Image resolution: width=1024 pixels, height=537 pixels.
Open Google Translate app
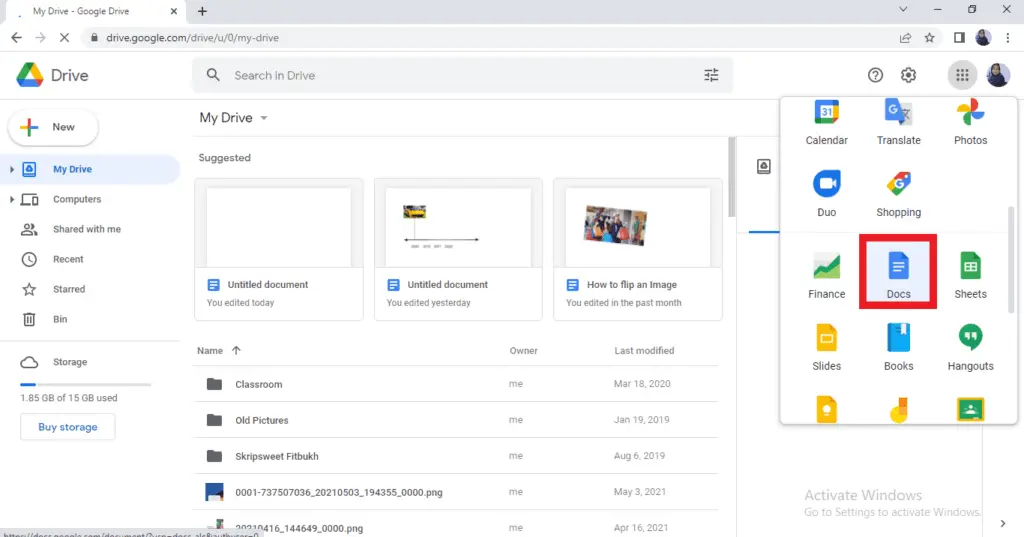[x=898, y=123]
